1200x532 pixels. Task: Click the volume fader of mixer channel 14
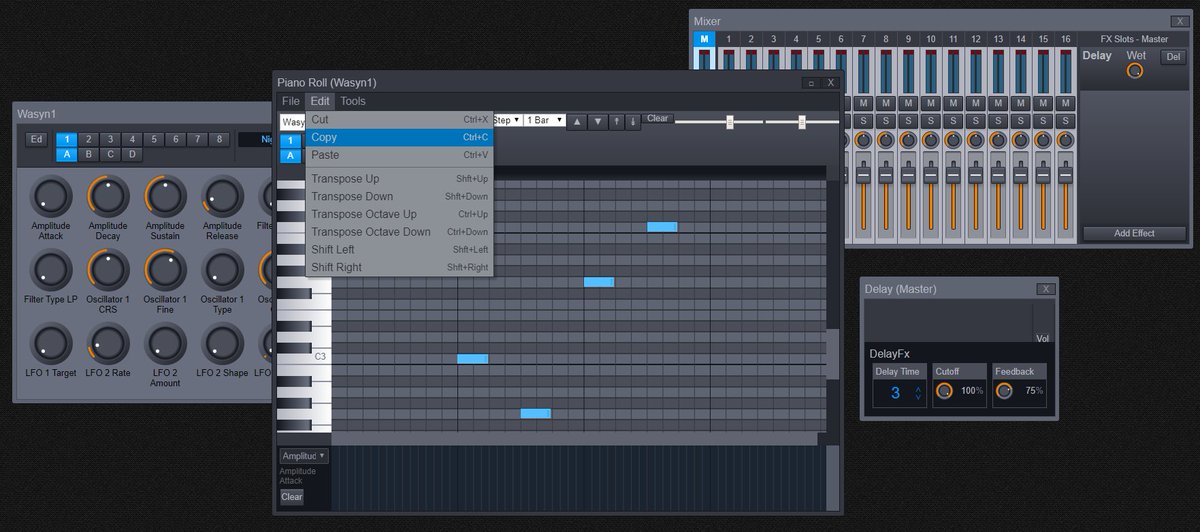(1020, 175)
